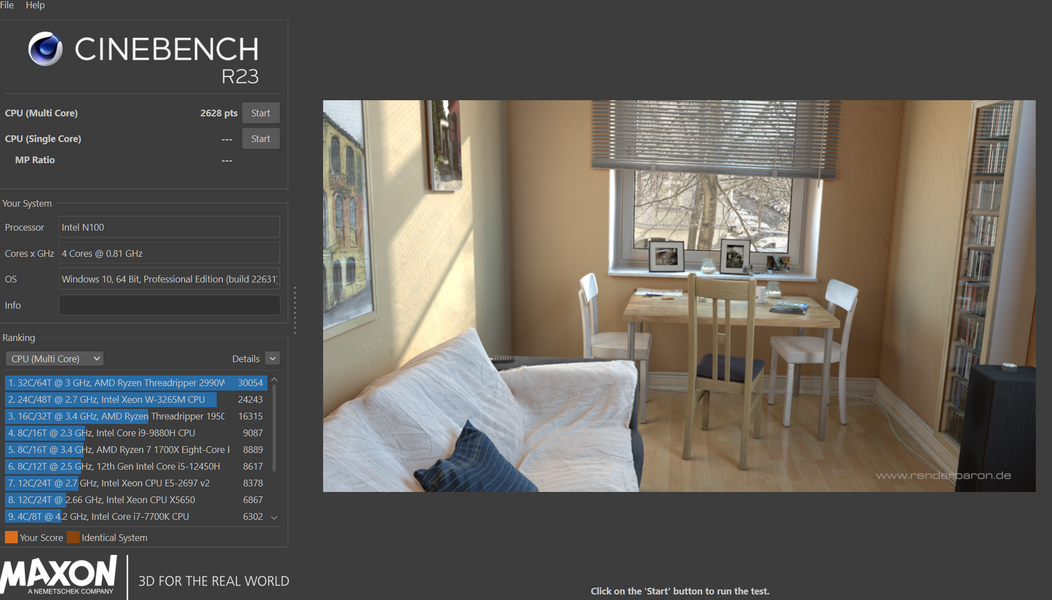Click the Processor field showing Intel N100
This screenshot has width=1052, height=600.
[x=169, y=227]
